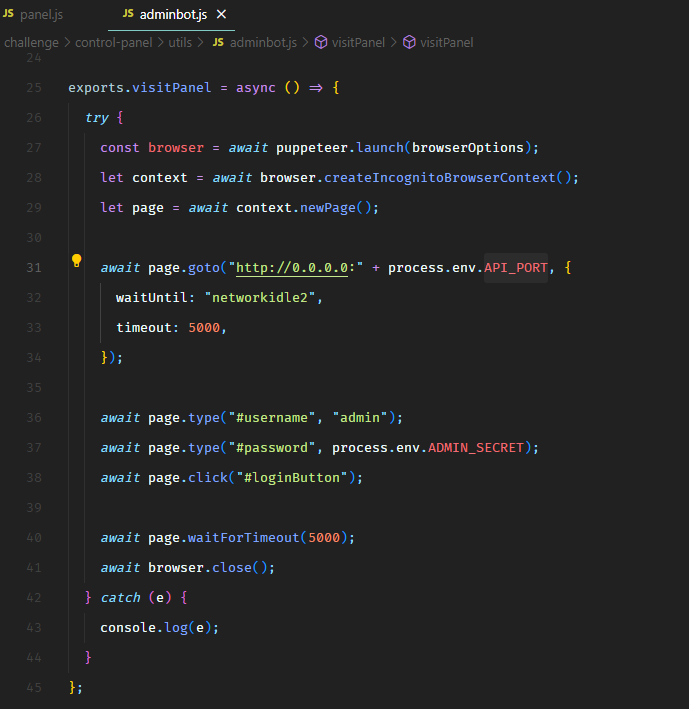689x709 pixels.
Task: Click the JS icon in the breadcrumb path
Action: [217, 42]
